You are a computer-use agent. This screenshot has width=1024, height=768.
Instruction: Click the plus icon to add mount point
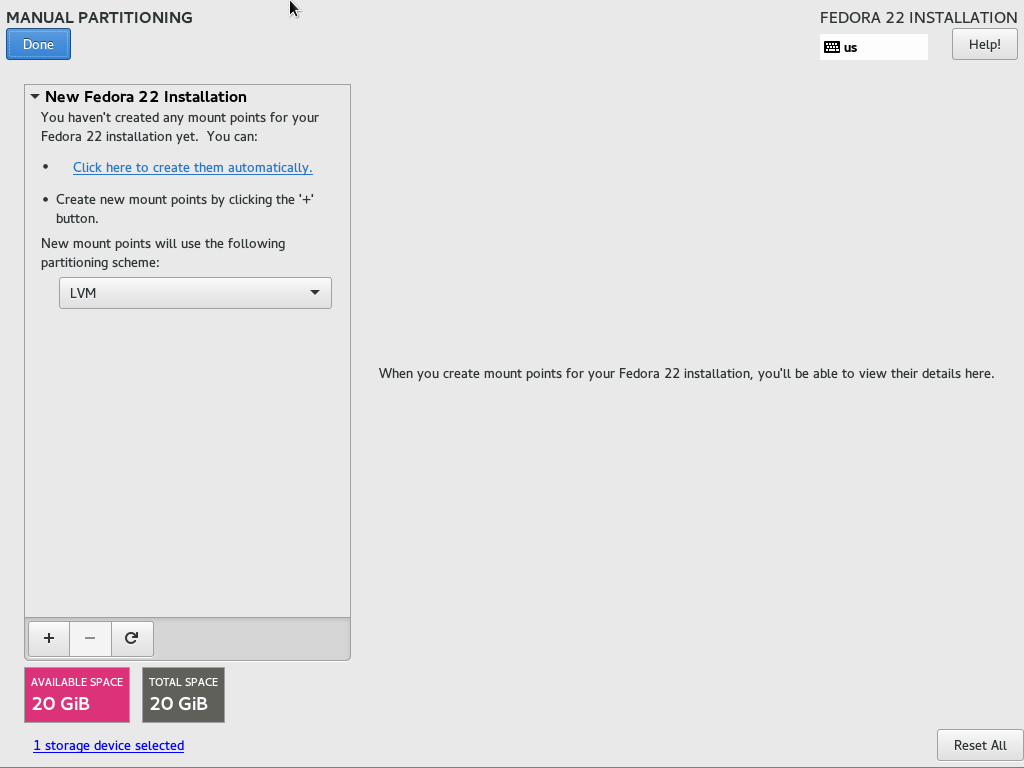(x=49, y=638)
